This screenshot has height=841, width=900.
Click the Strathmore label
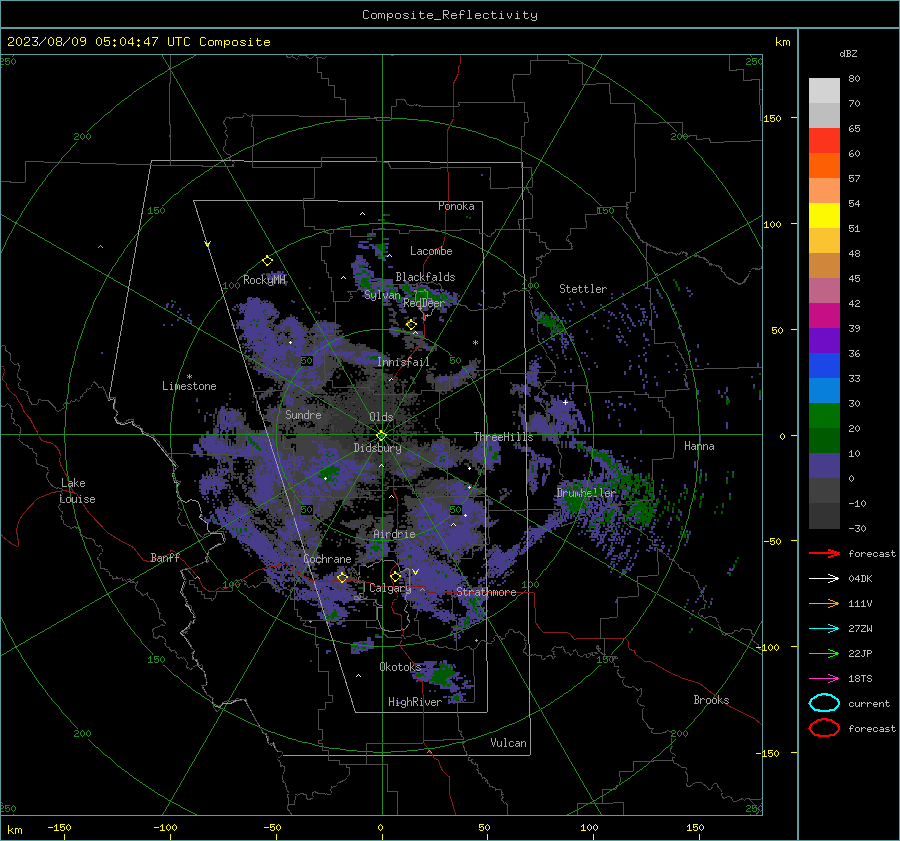(x=486, y=591)
